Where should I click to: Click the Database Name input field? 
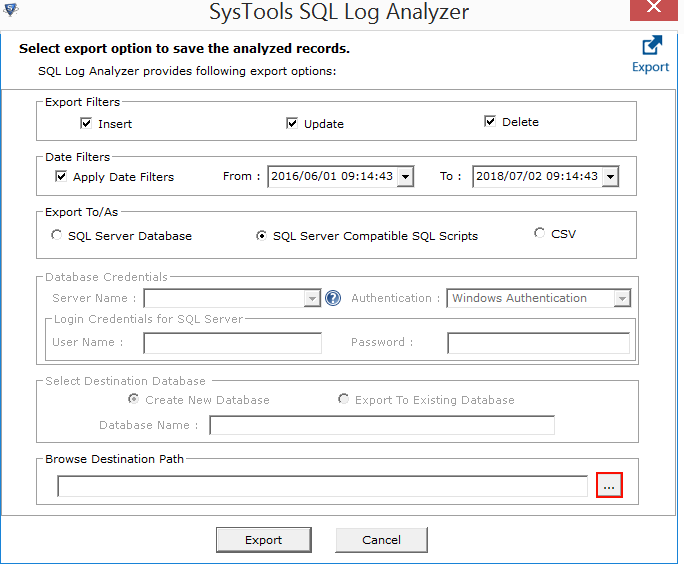pyautogui.click(x=381, y=426)
